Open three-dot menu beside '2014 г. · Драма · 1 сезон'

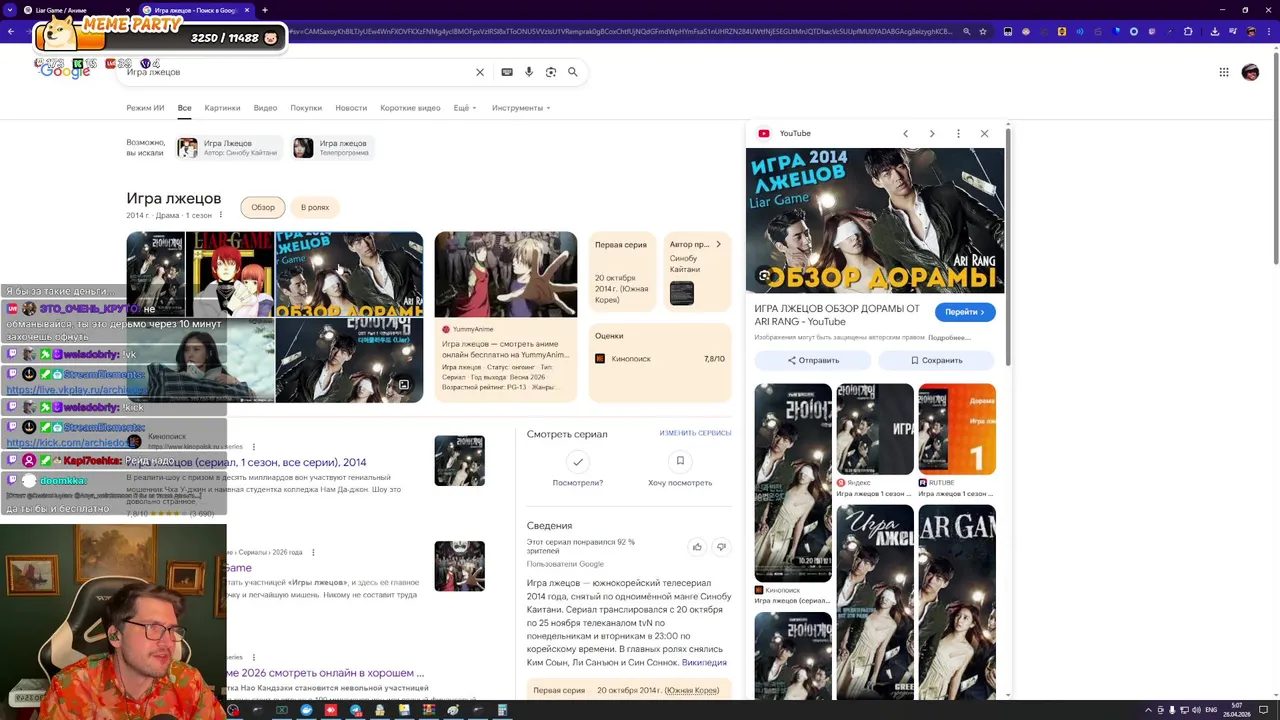point(221,215)
